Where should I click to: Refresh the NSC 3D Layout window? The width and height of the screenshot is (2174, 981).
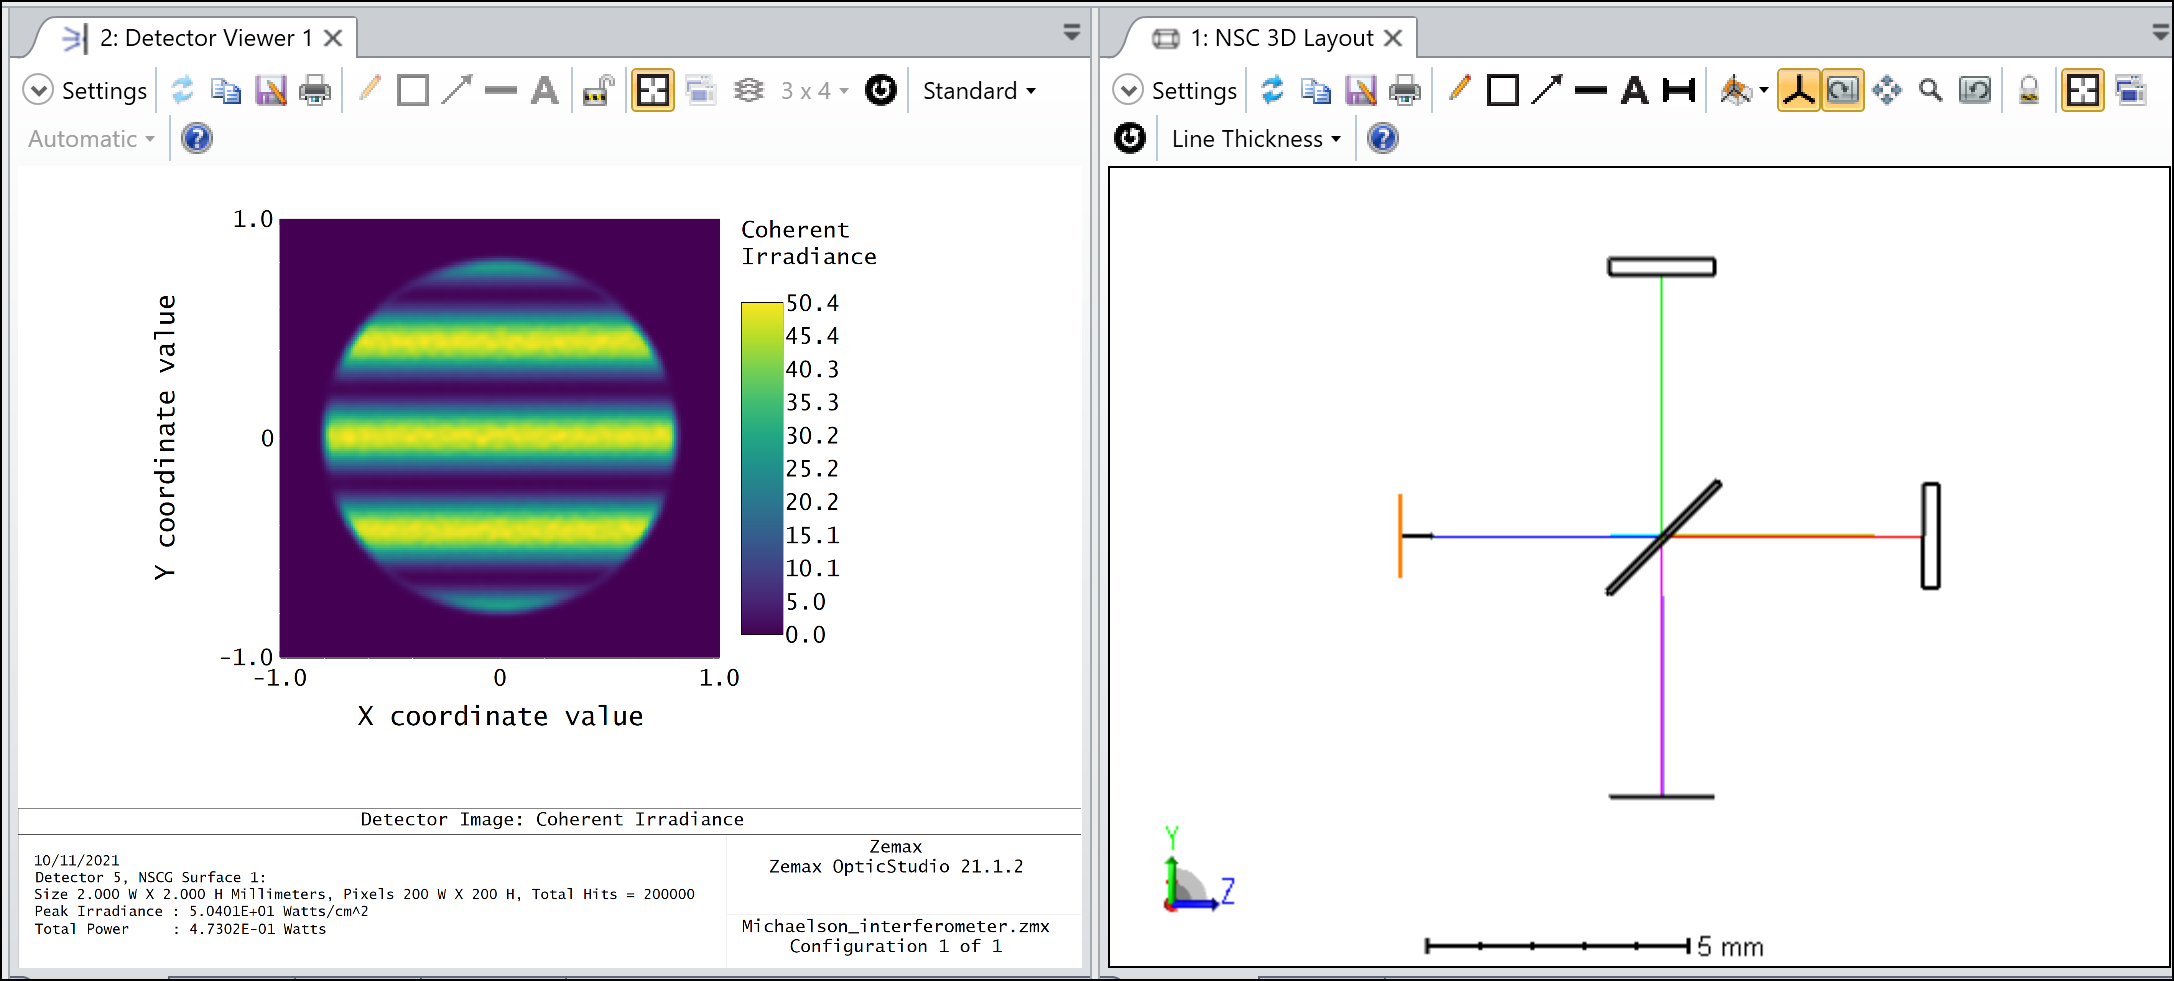pyautogui.click(x=1272, y=90)
